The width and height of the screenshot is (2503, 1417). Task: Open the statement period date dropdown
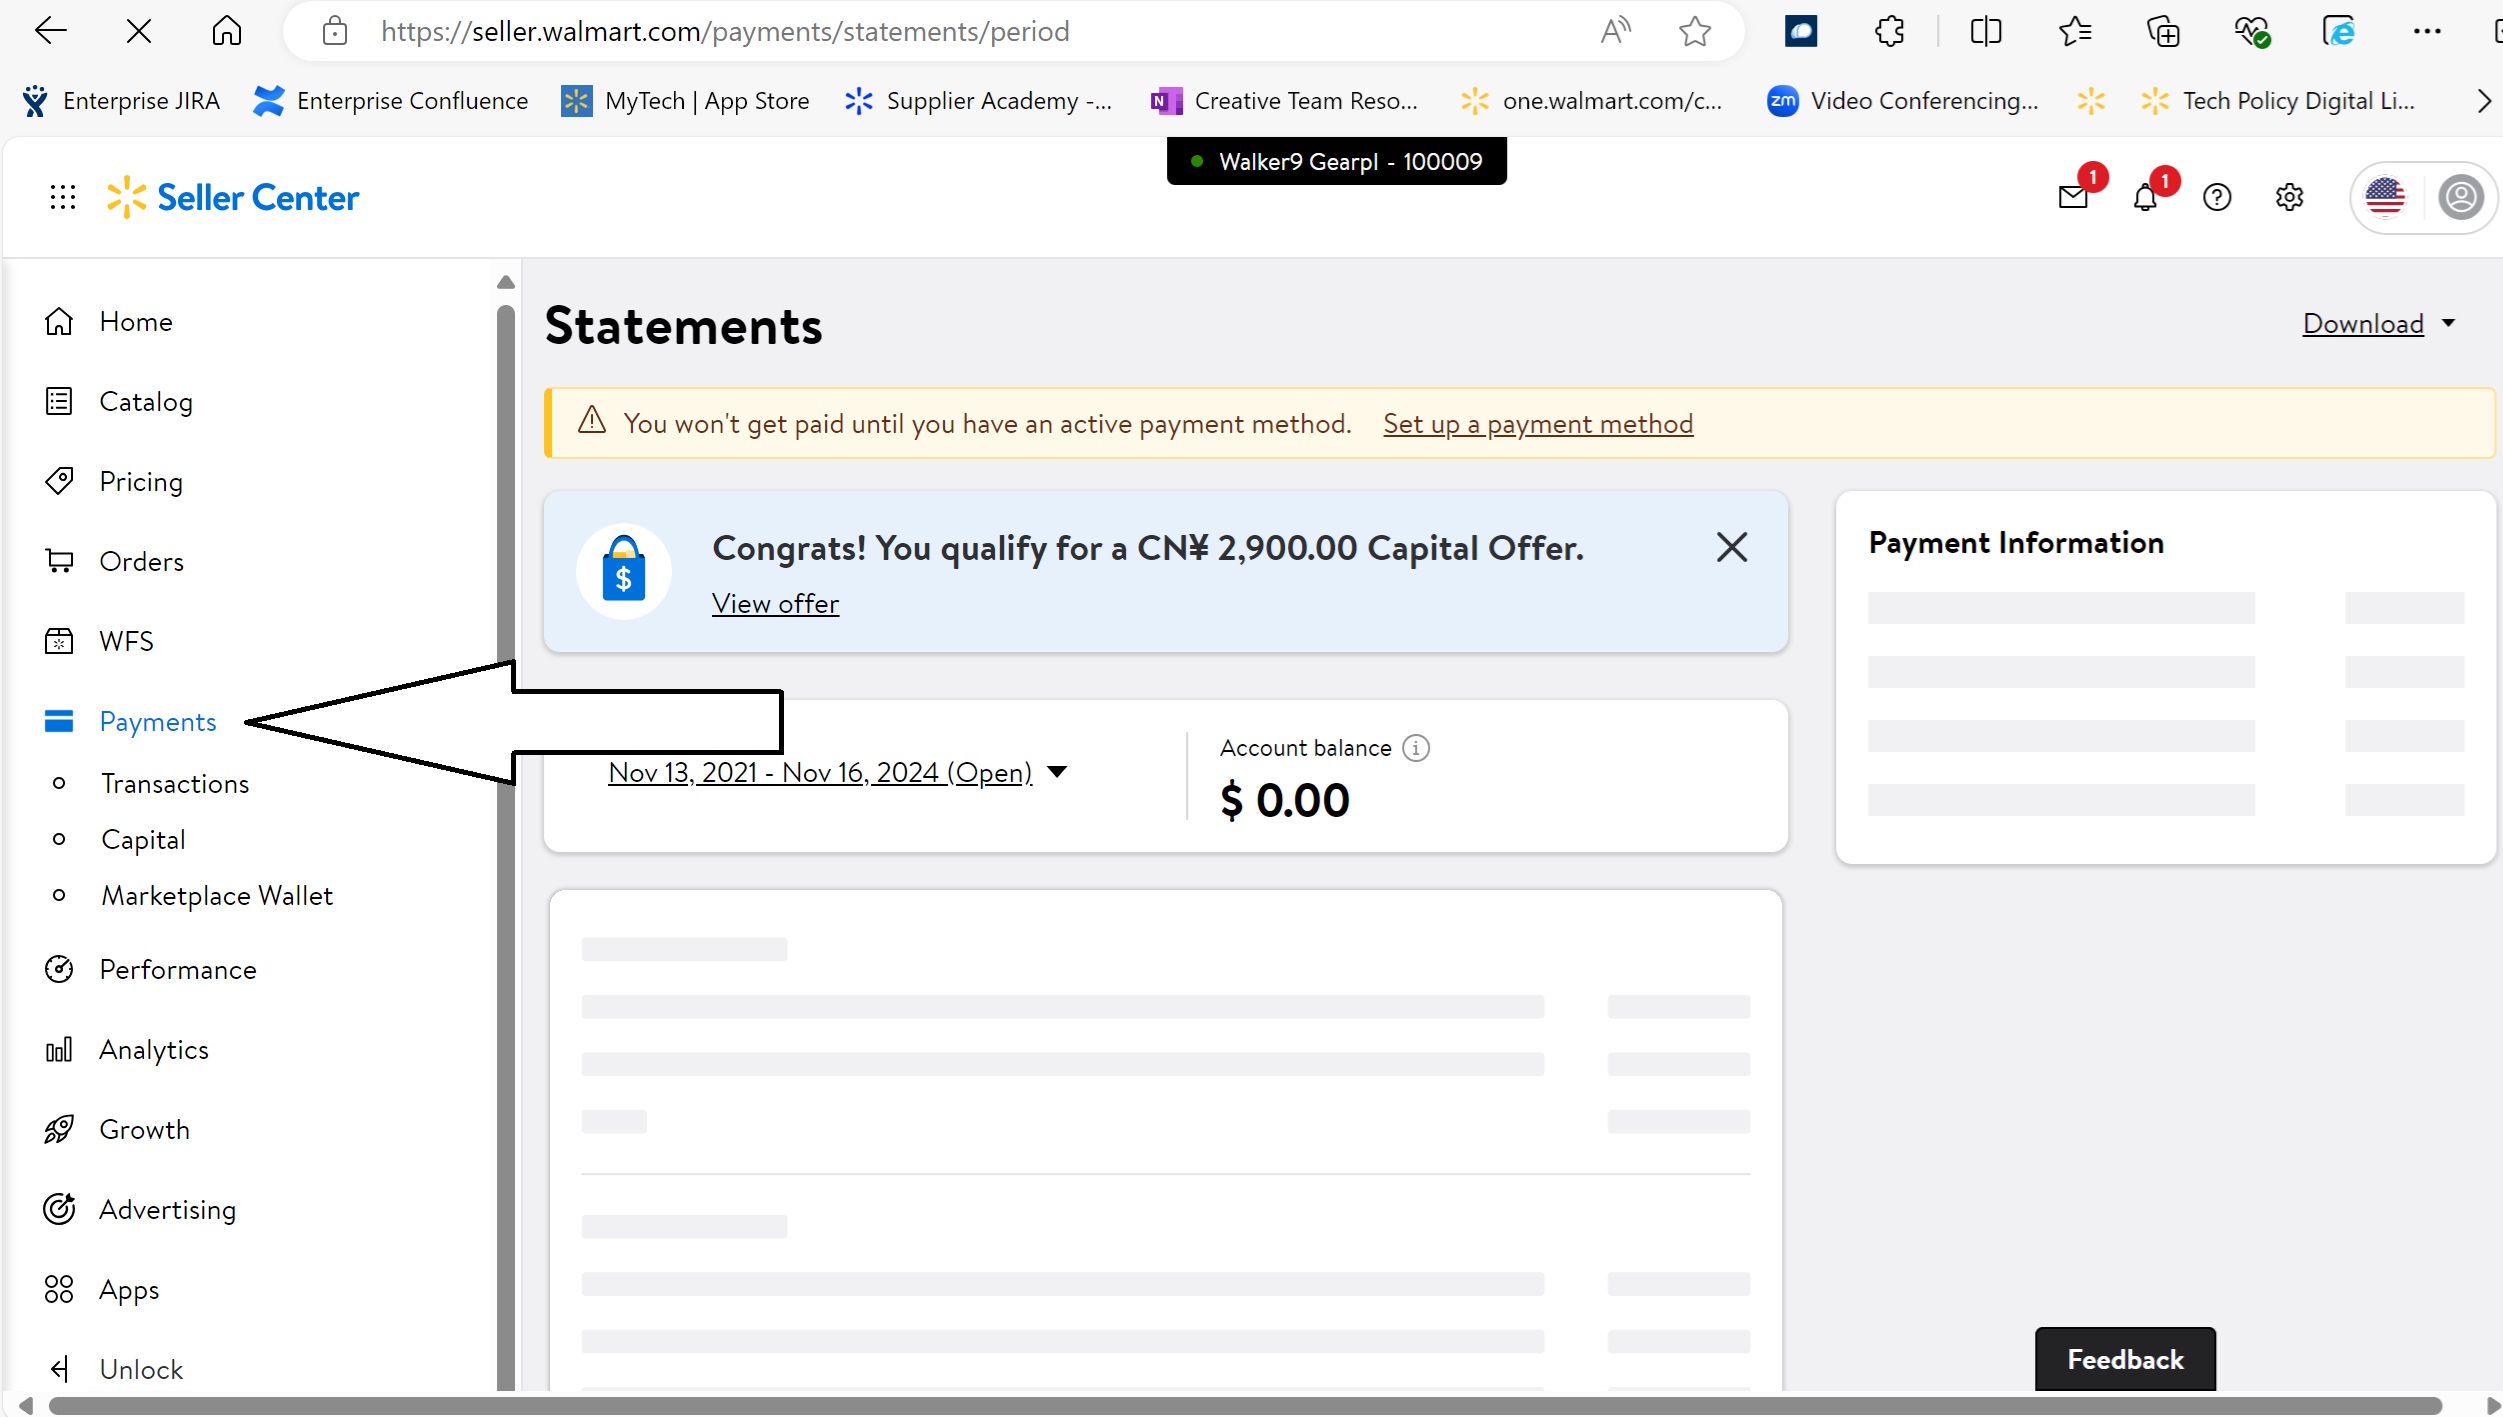pyautogui.click(x=838, y=772)
